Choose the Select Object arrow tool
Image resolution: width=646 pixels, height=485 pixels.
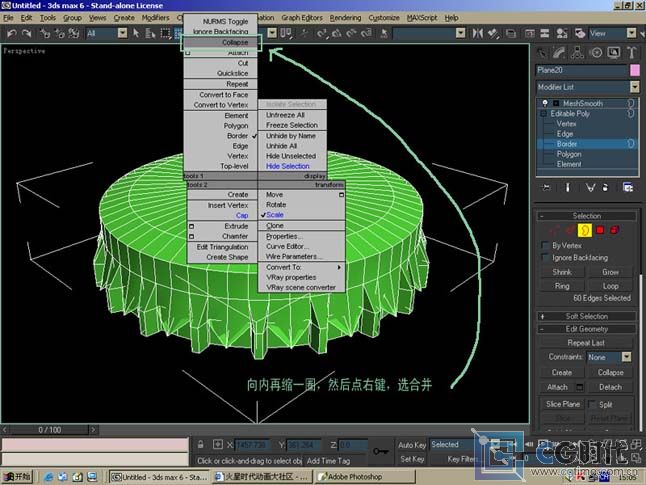click(136, 33)
